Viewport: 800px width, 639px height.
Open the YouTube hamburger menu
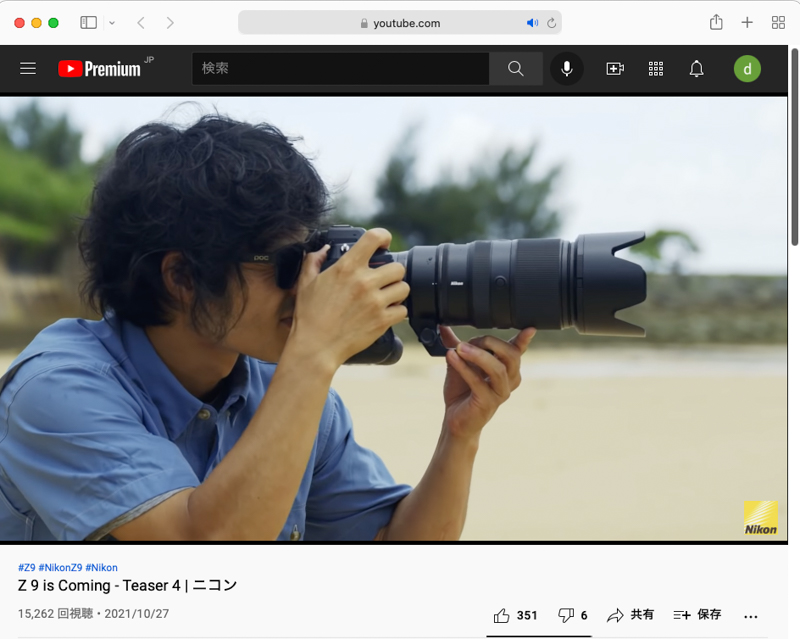[27, 68]
